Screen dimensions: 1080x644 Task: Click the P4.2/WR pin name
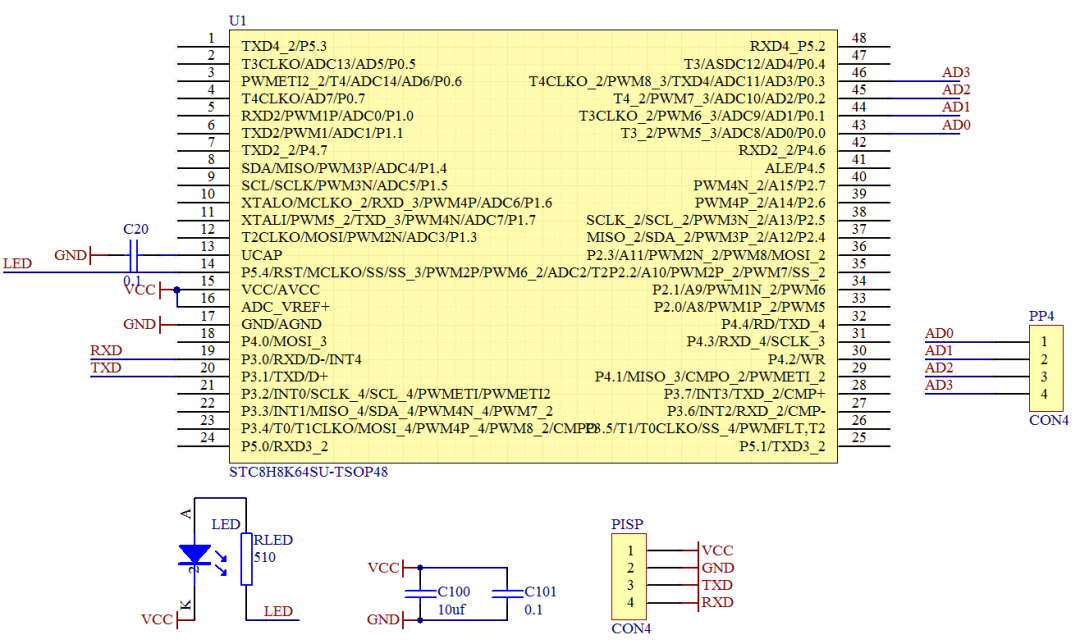[x=796, y=360]
